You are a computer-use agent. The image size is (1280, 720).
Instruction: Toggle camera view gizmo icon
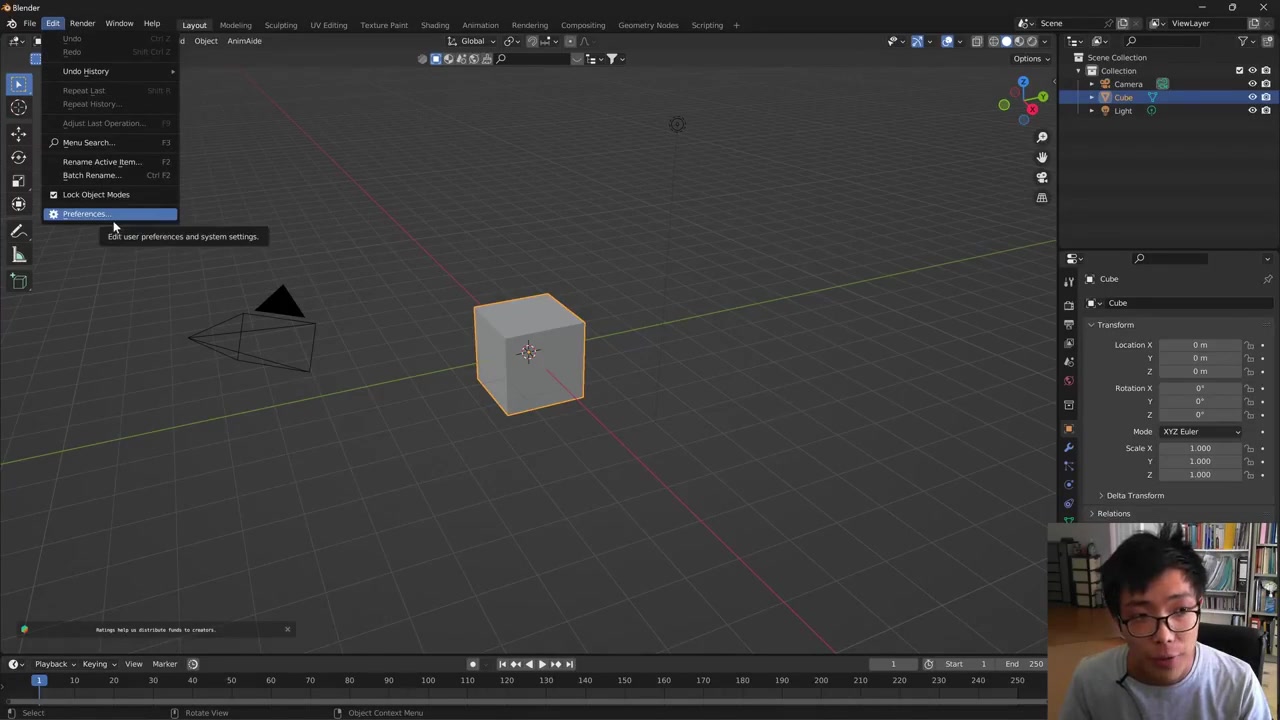[1041, 177]
